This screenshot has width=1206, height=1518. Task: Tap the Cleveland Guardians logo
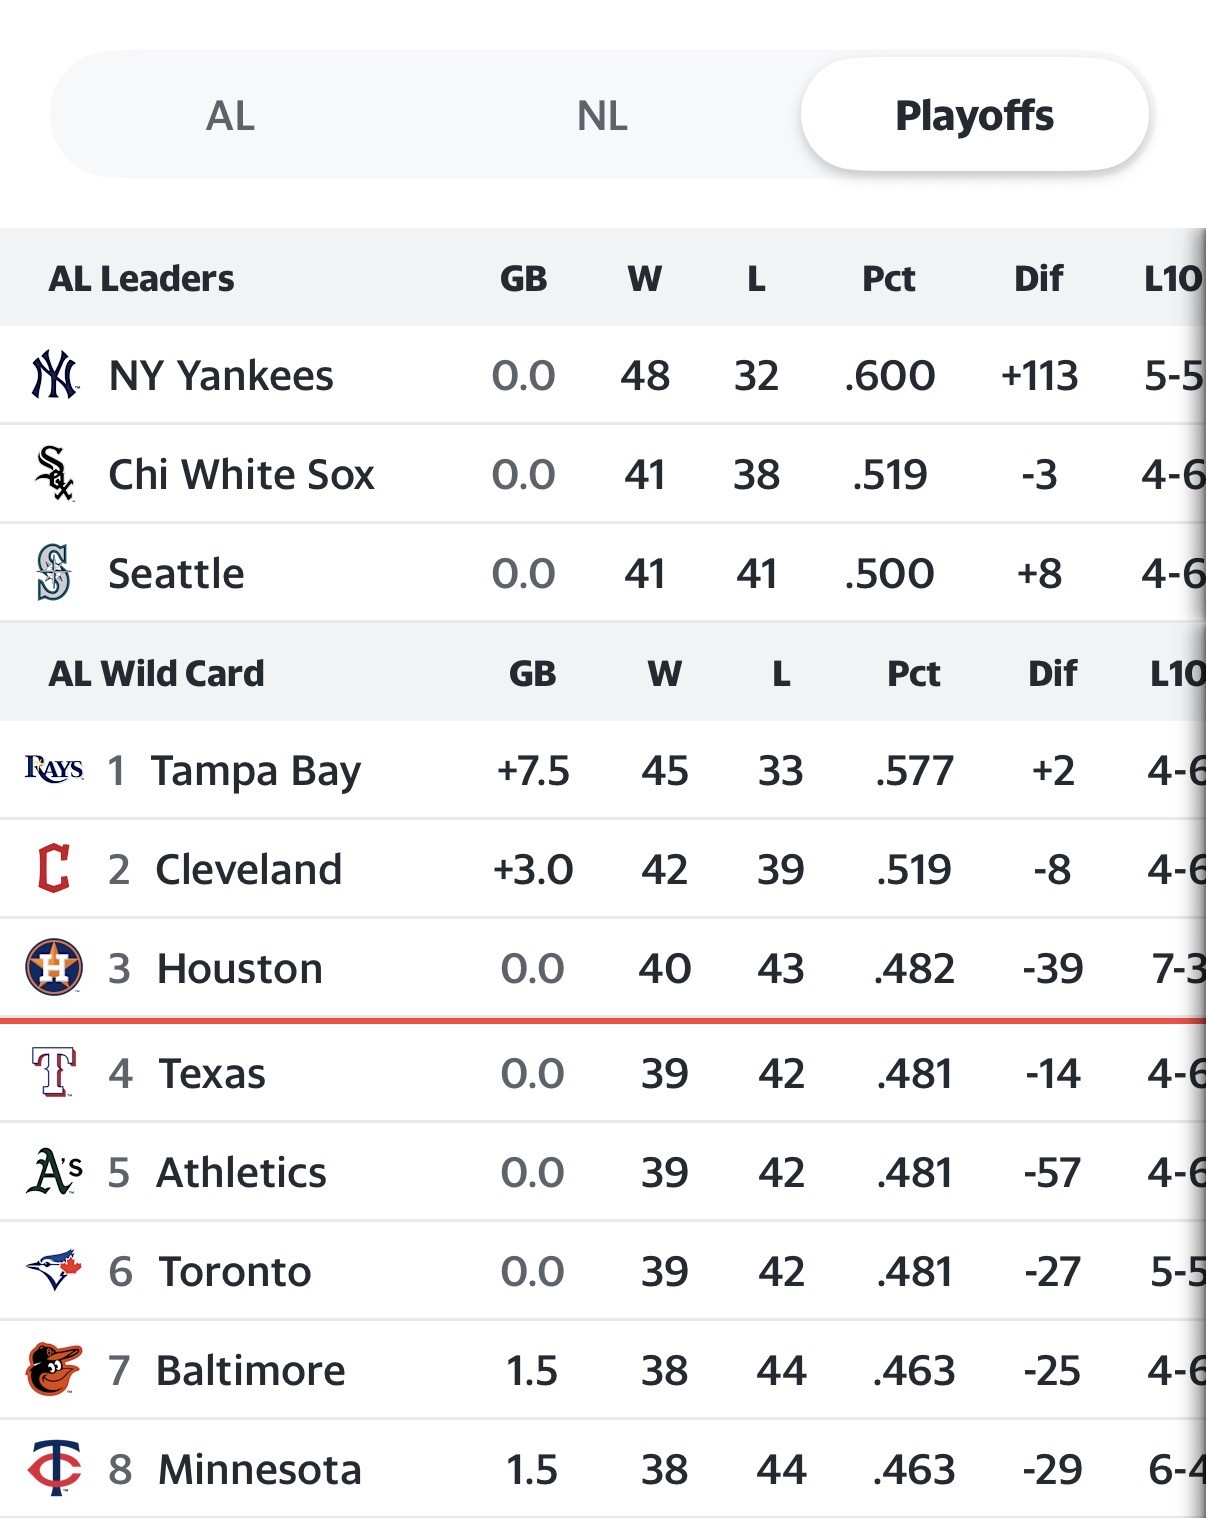pos(54,868)
